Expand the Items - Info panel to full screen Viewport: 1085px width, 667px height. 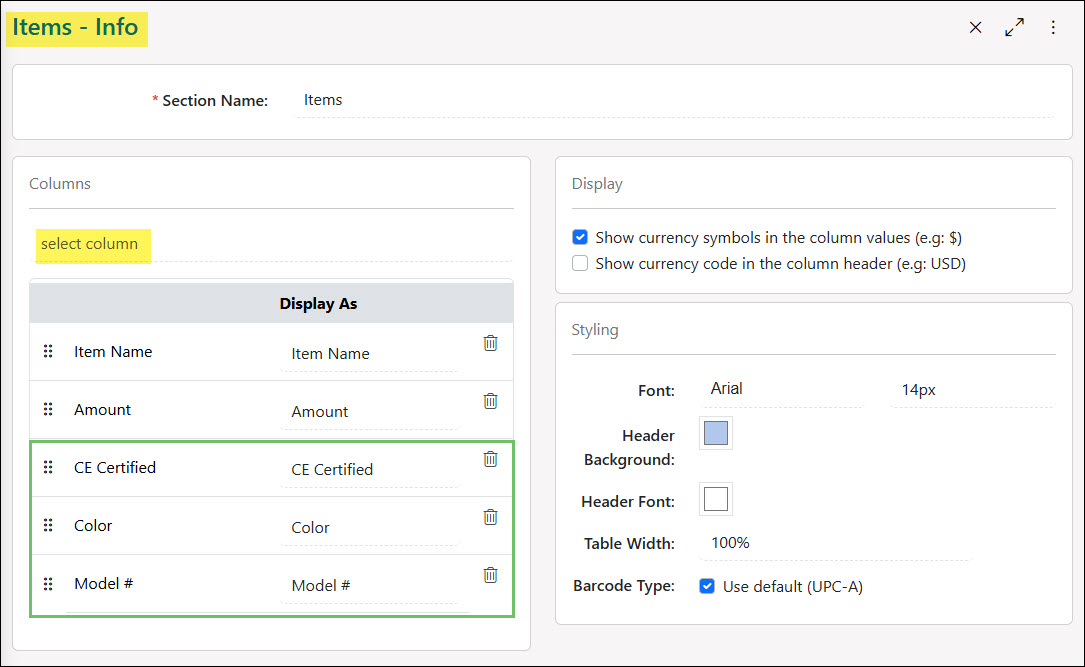click(x=1014, y=28)
